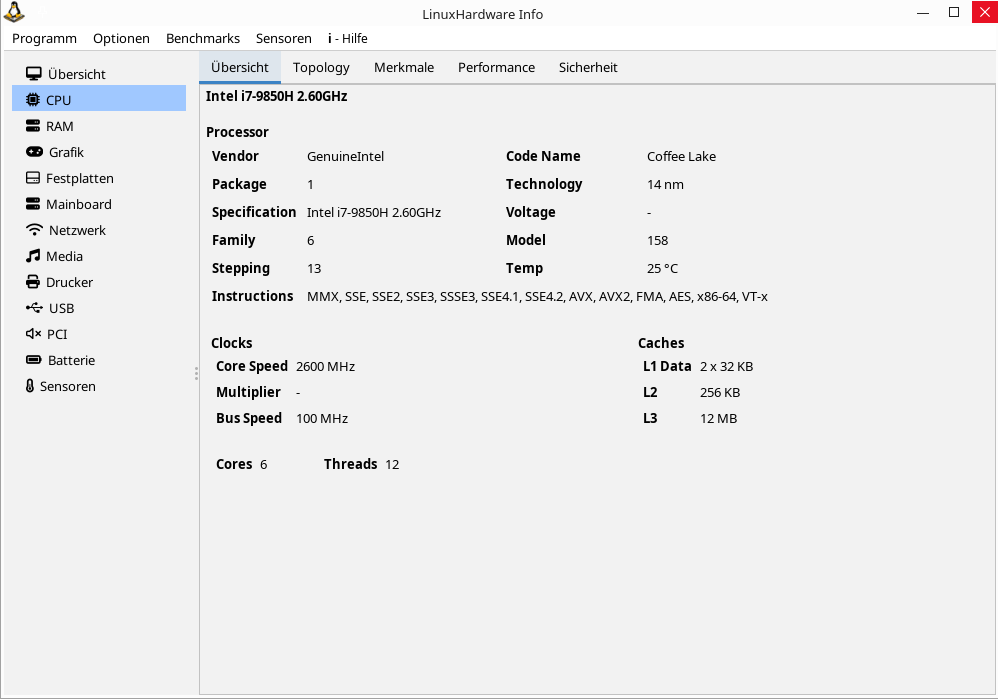The image size is (998, 699).
Task: Open the i - Hilfe menu
Action: click(348, 38)
